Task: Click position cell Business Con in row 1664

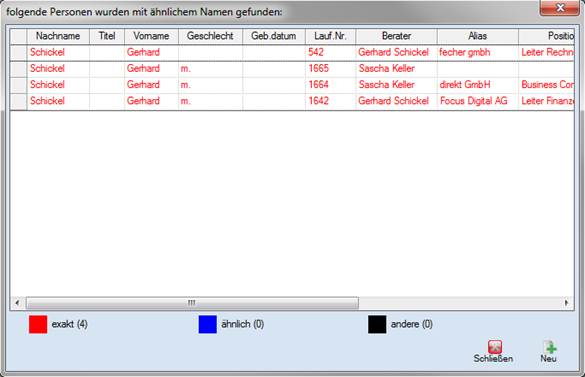Action: (546, 85)
